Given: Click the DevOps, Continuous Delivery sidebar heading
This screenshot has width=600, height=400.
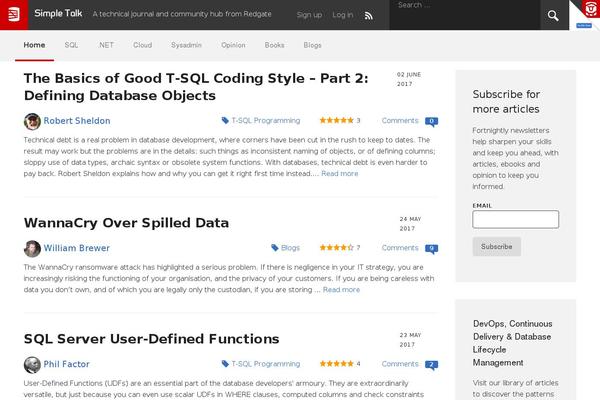Looking at the screenshot, I should coord(512,343).
